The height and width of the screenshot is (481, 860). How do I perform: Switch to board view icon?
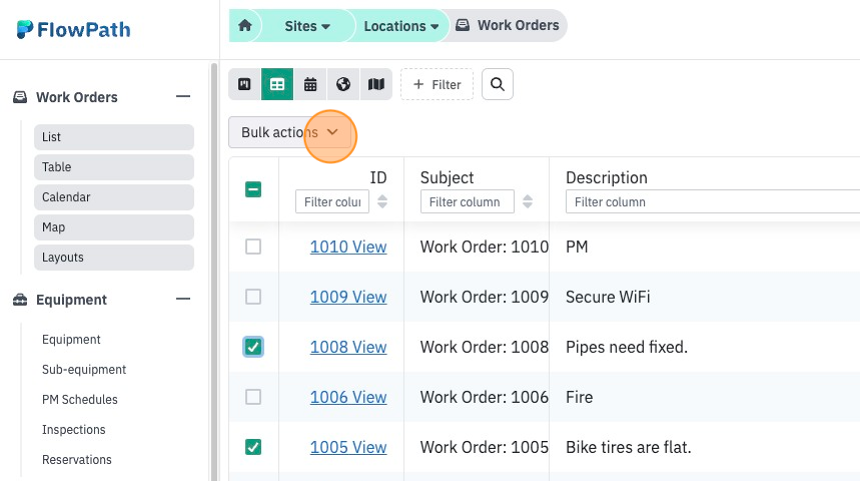click(245, 84)
